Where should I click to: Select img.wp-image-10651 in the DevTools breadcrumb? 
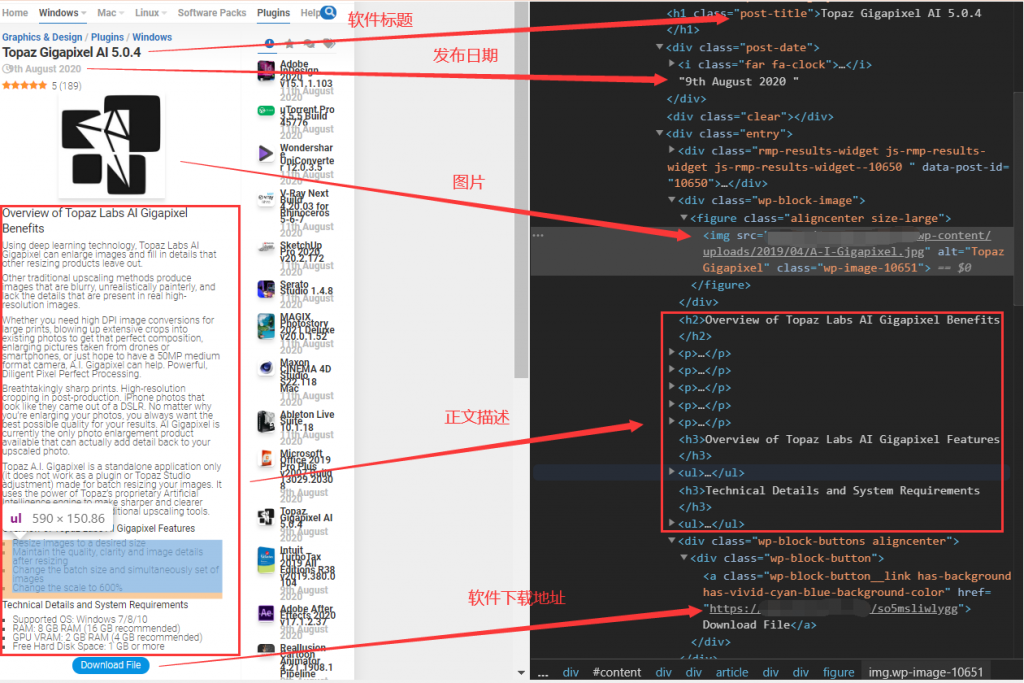pyautogui.click(x=925, y=672)
